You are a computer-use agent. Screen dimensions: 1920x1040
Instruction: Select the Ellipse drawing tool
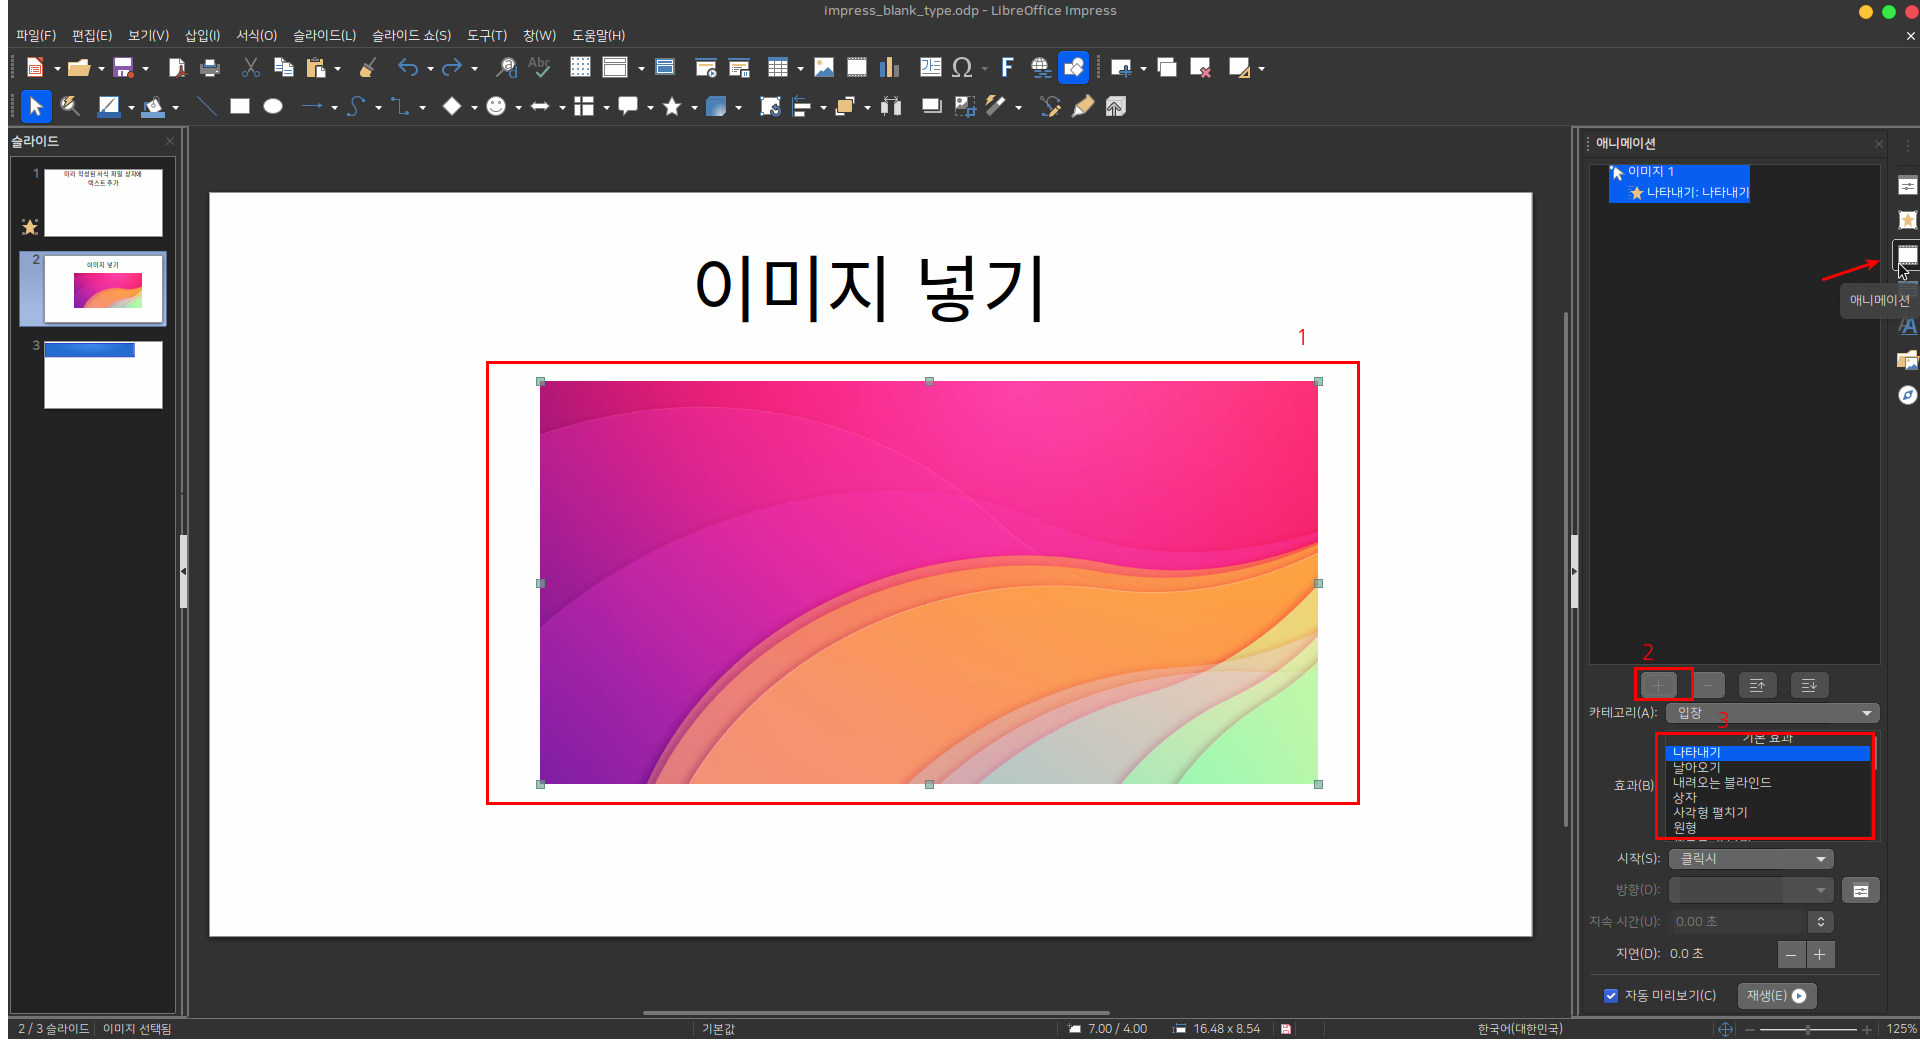click(x=273, y=106)
